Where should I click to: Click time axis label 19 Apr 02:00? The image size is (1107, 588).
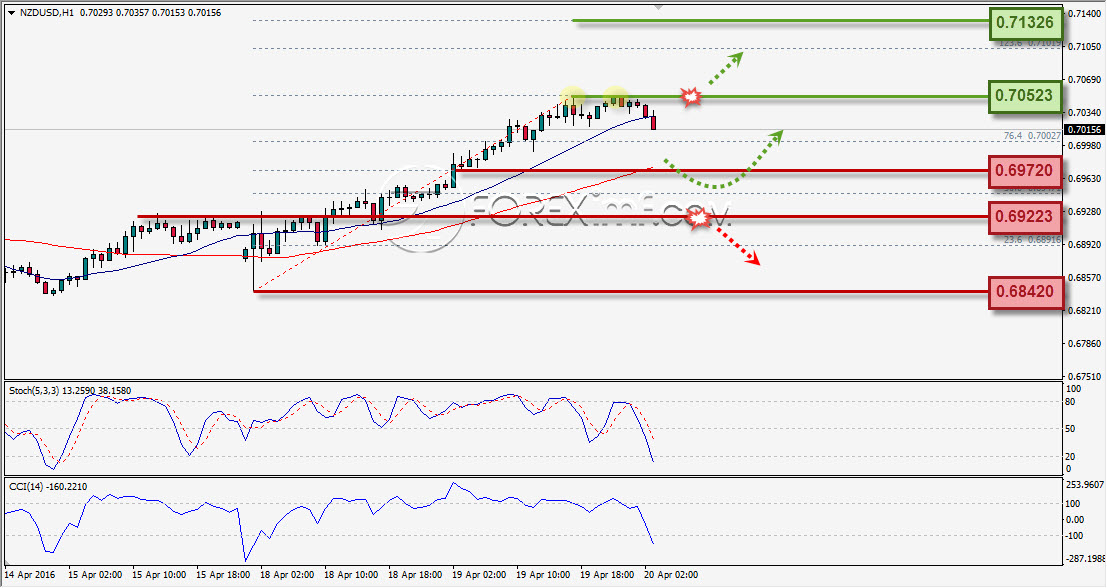(479, 575)
